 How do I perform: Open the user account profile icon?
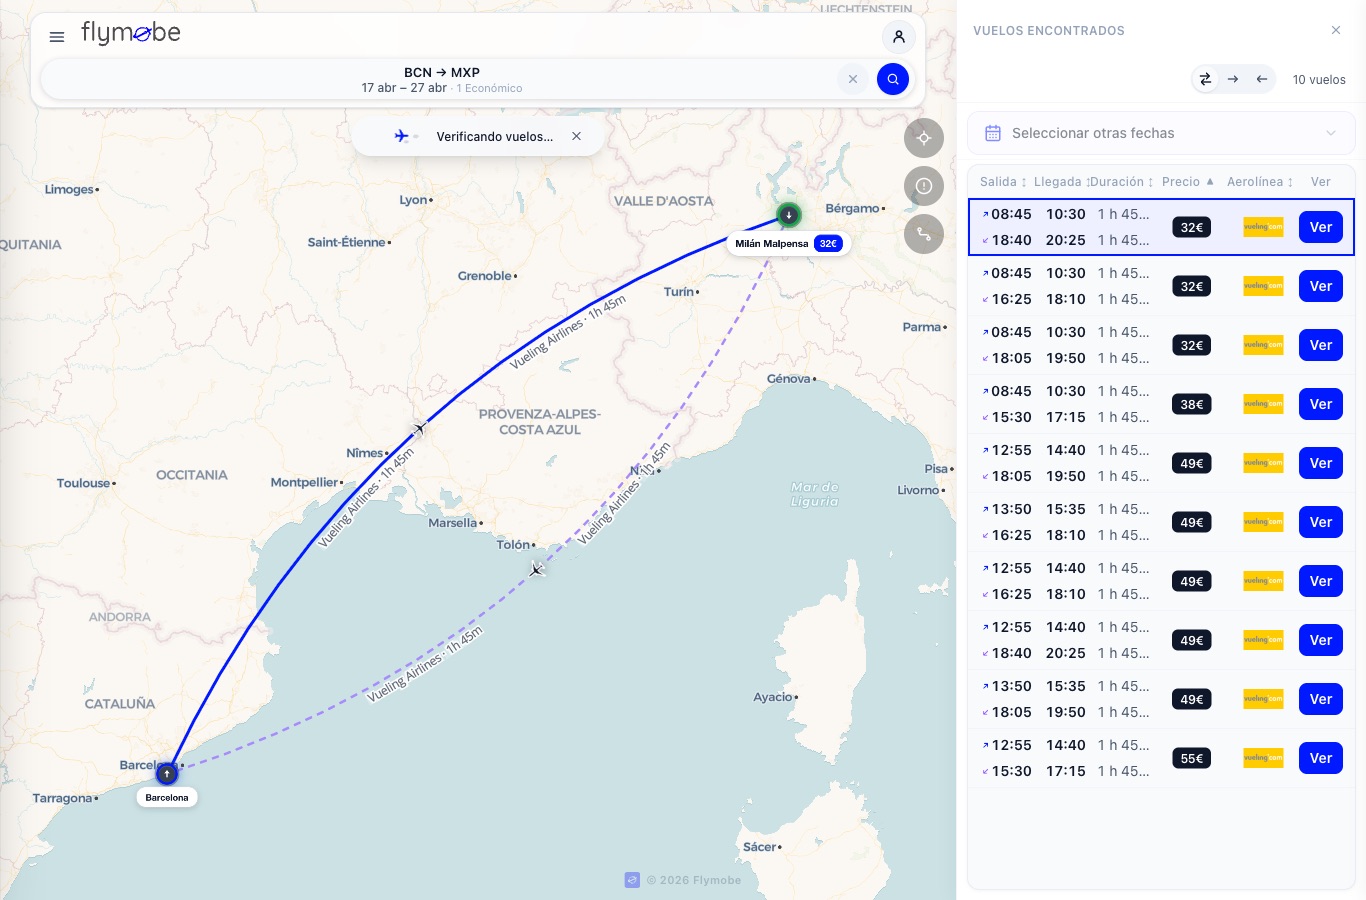(x=899, y=37)
